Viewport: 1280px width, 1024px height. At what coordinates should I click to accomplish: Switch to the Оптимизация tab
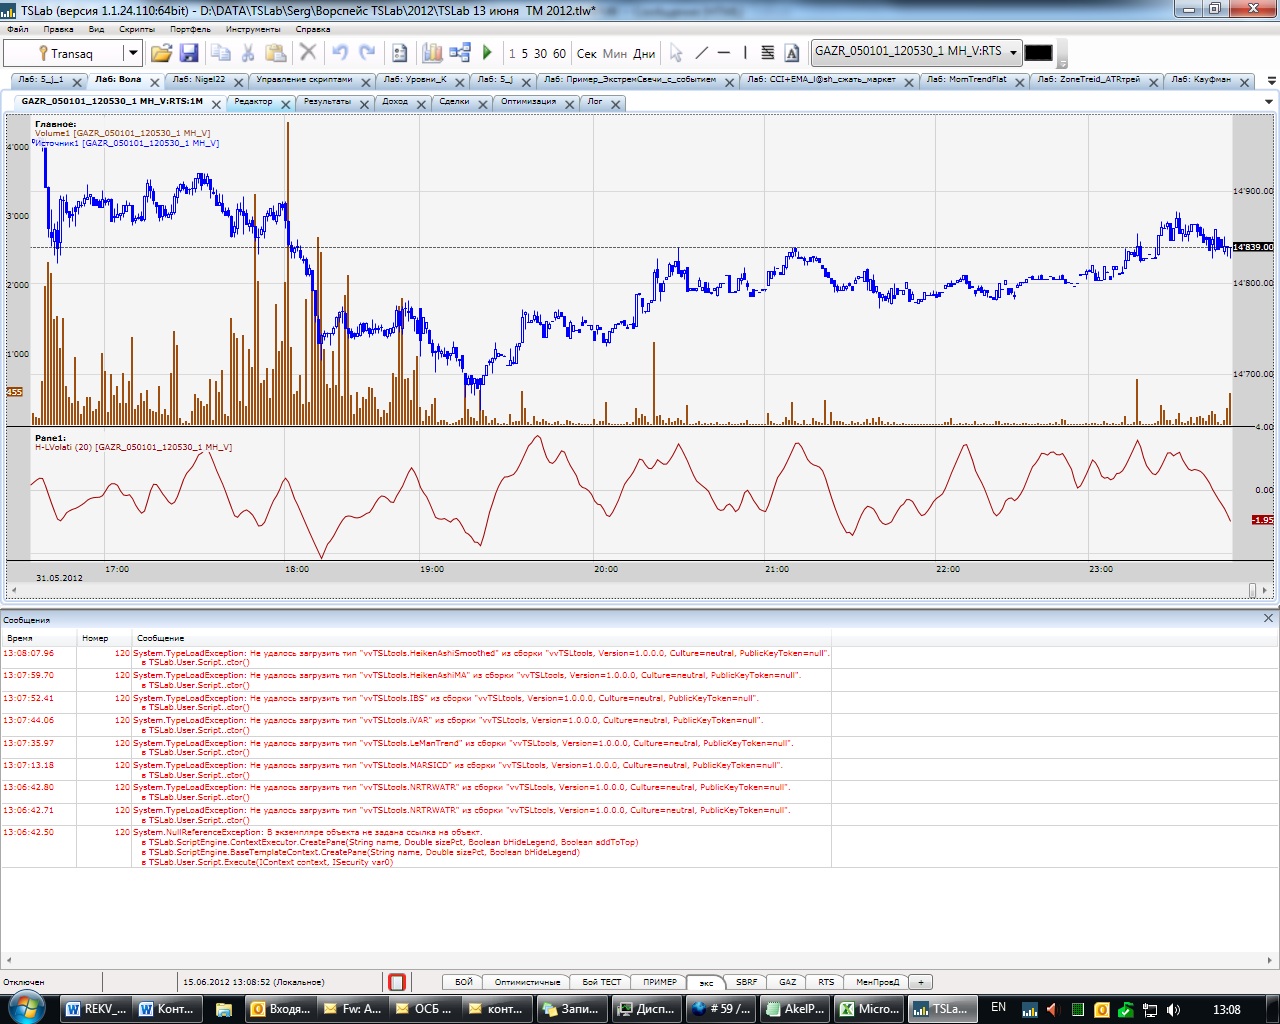(x=528, y=102)
